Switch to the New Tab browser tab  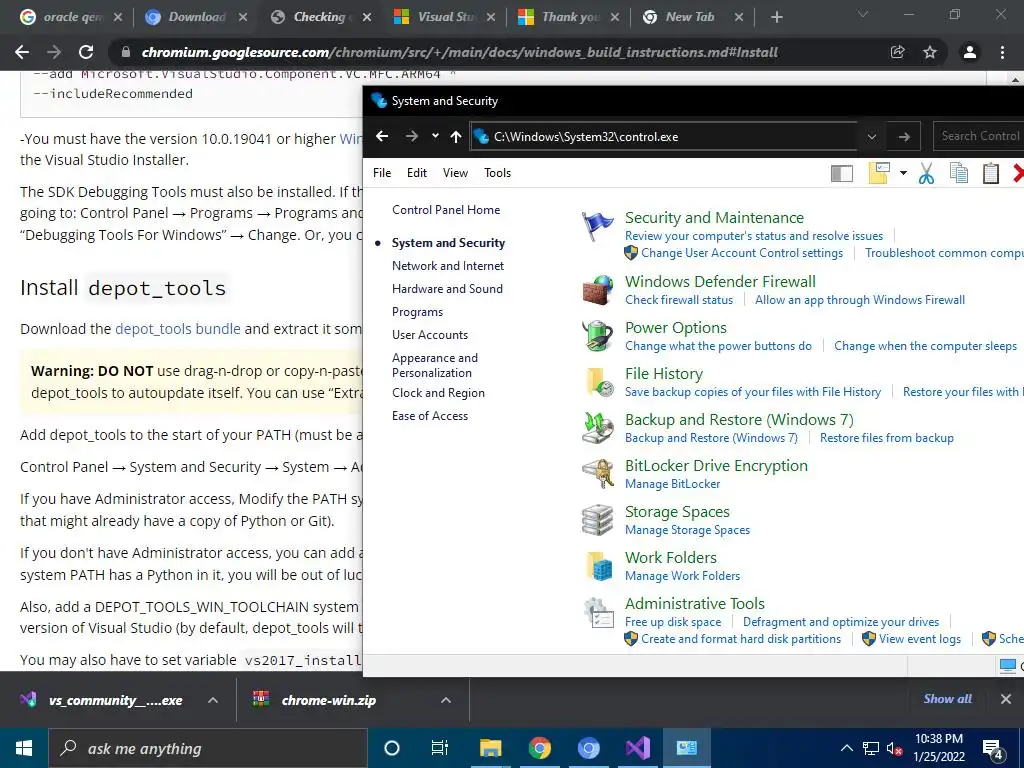click(692, 17)
